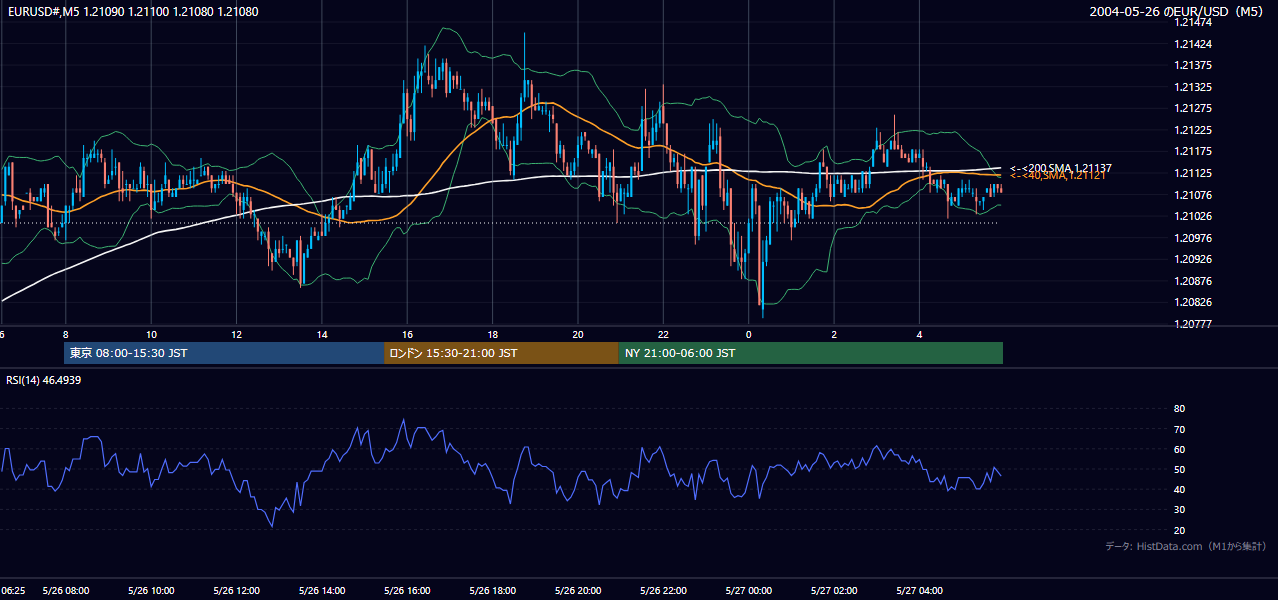The height and width of the screenshot is (600, 1278).
Task: Click hour label 22 under price chart
Action: click(x=663, y=334)
